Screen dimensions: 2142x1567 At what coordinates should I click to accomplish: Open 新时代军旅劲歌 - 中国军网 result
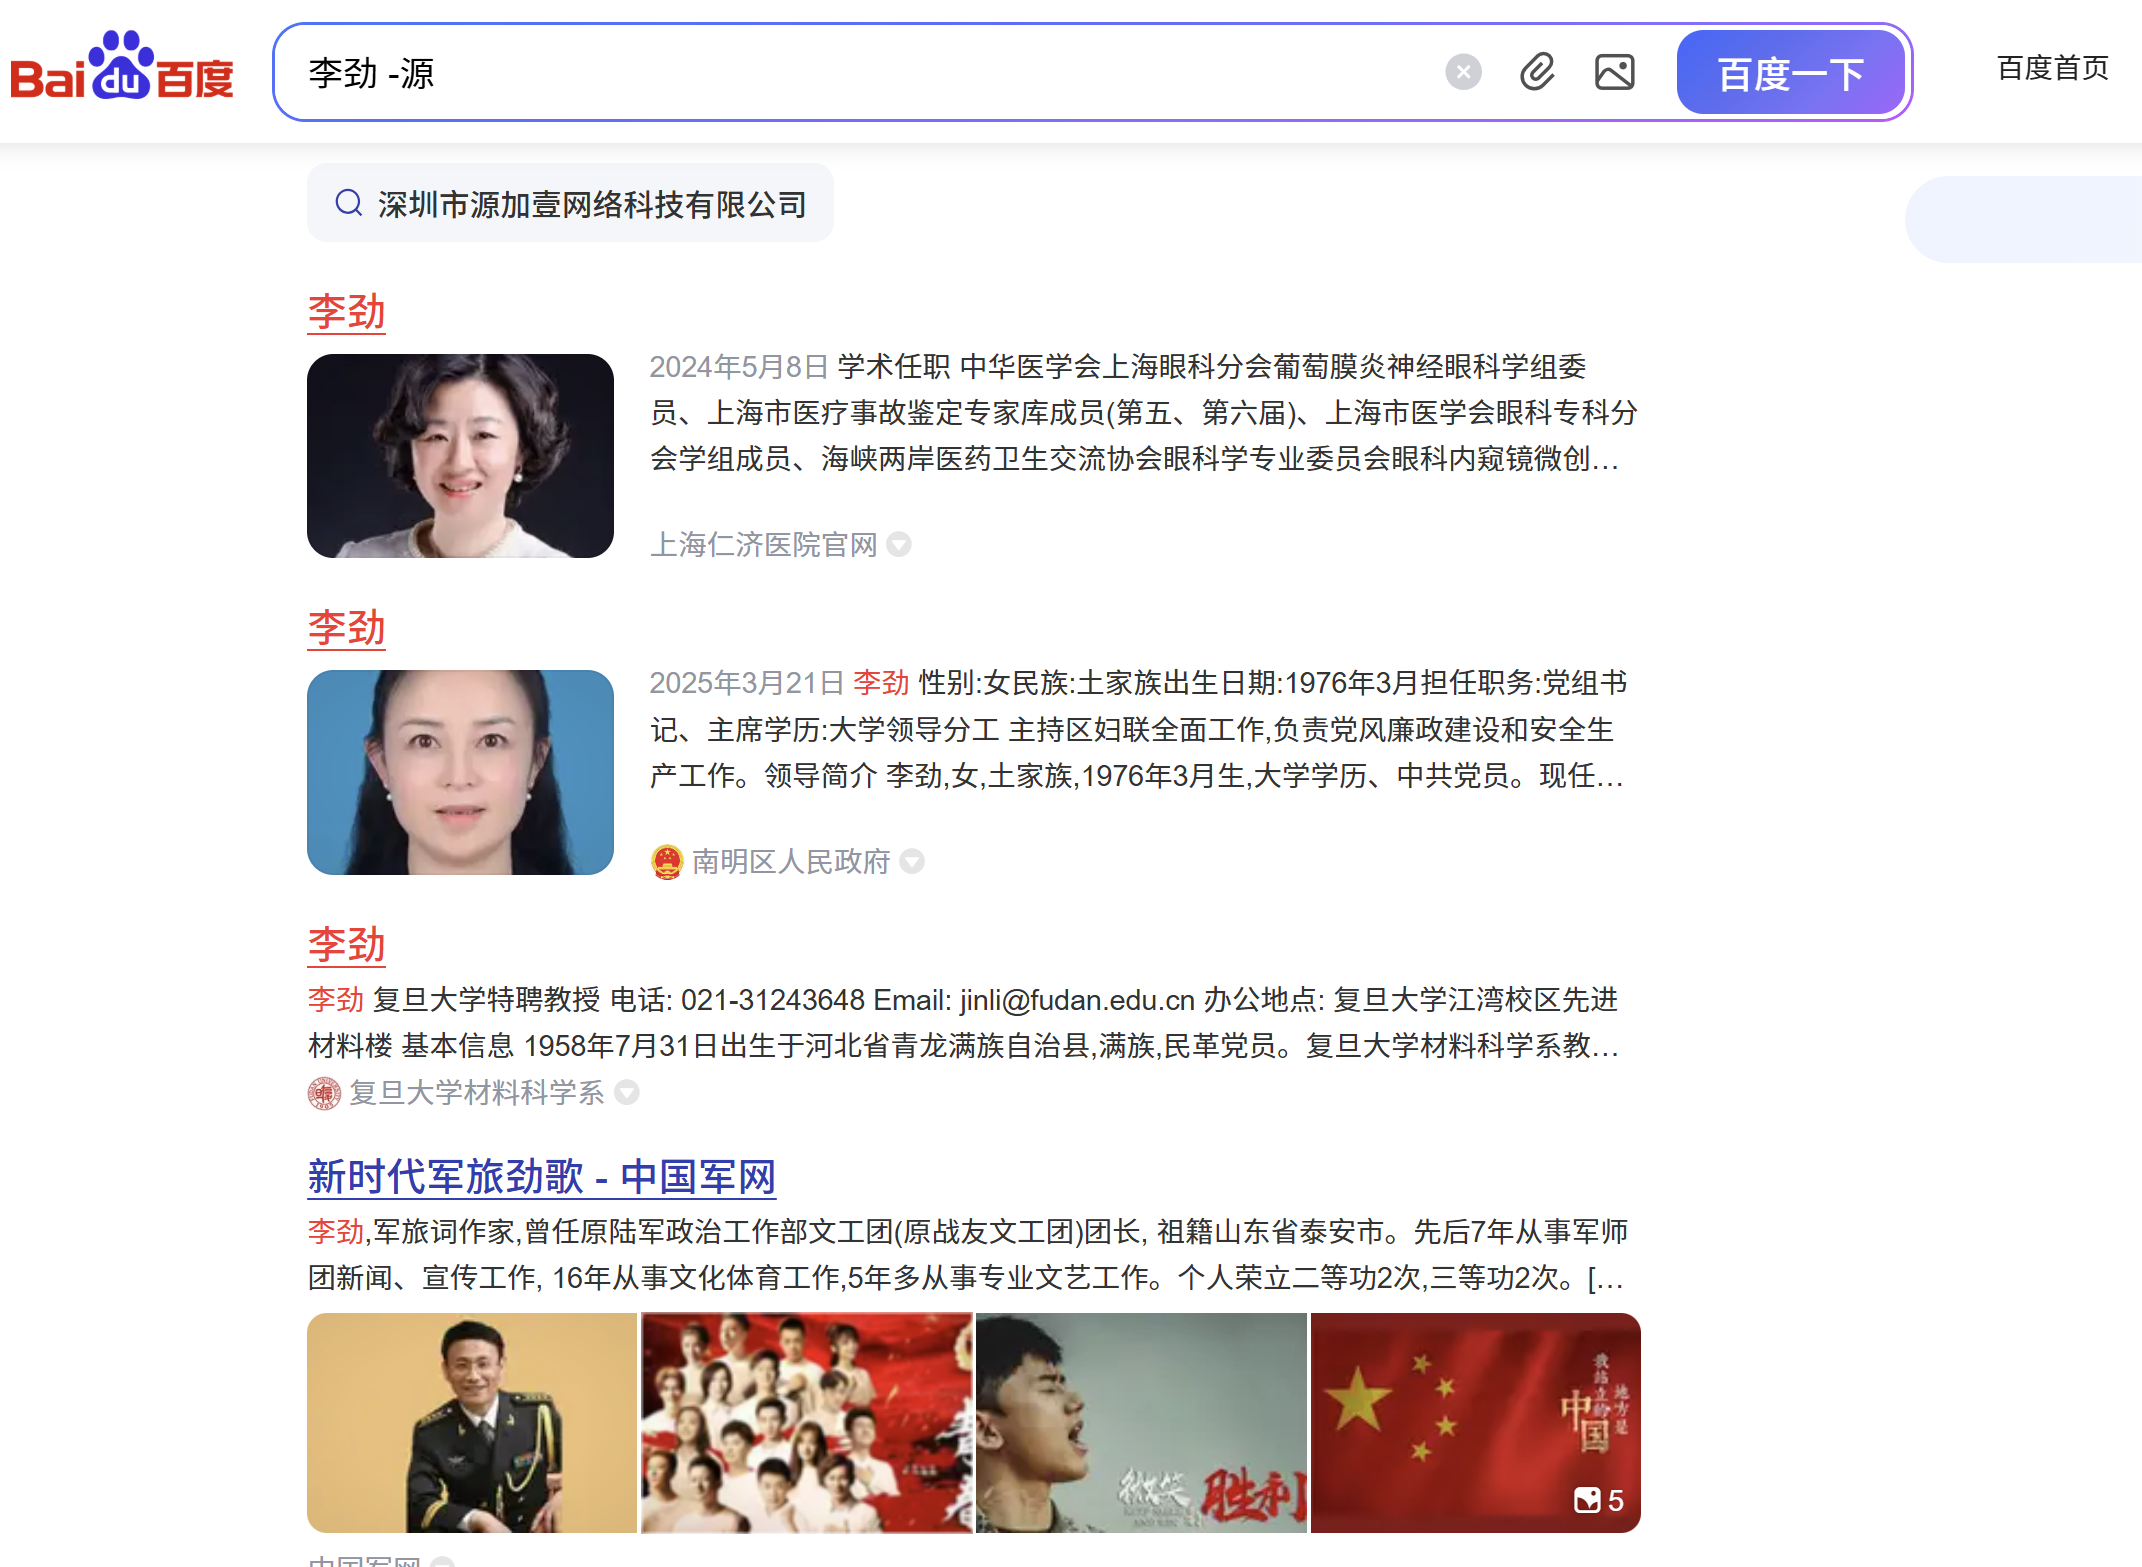(x=541, y=1177)
